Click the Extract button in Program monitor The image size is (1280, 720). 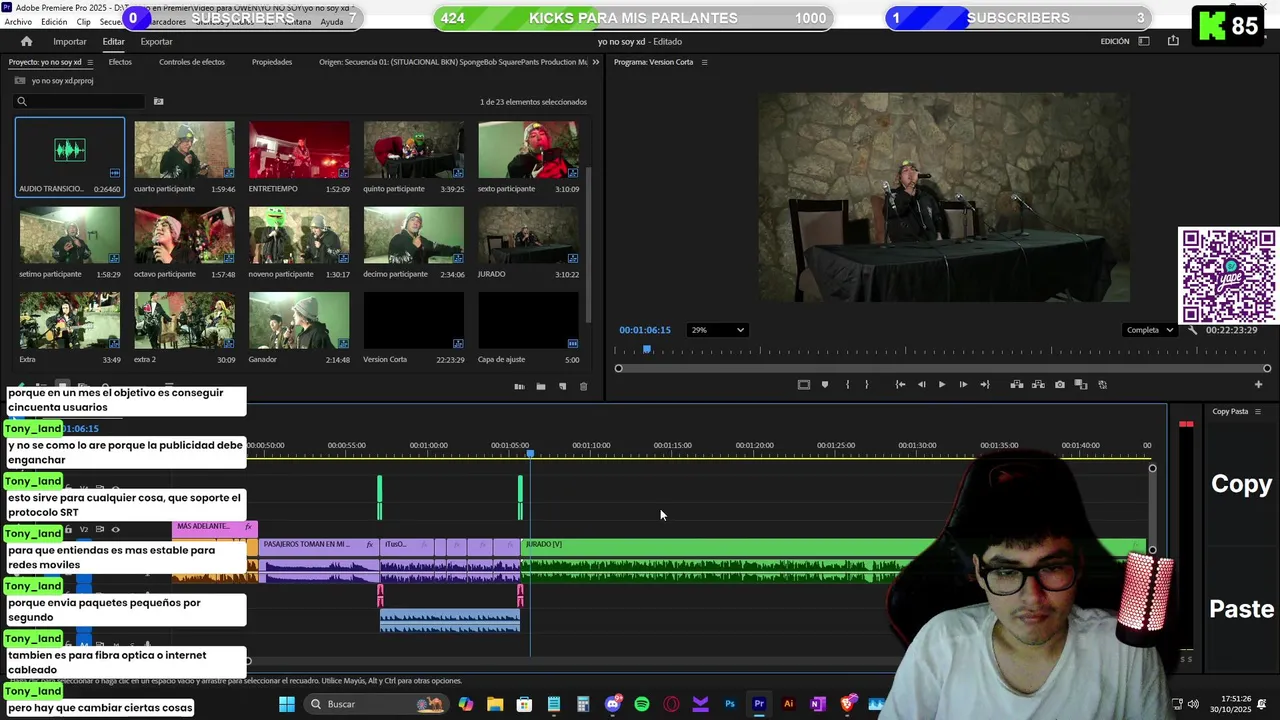click(x=1038, y=384)
